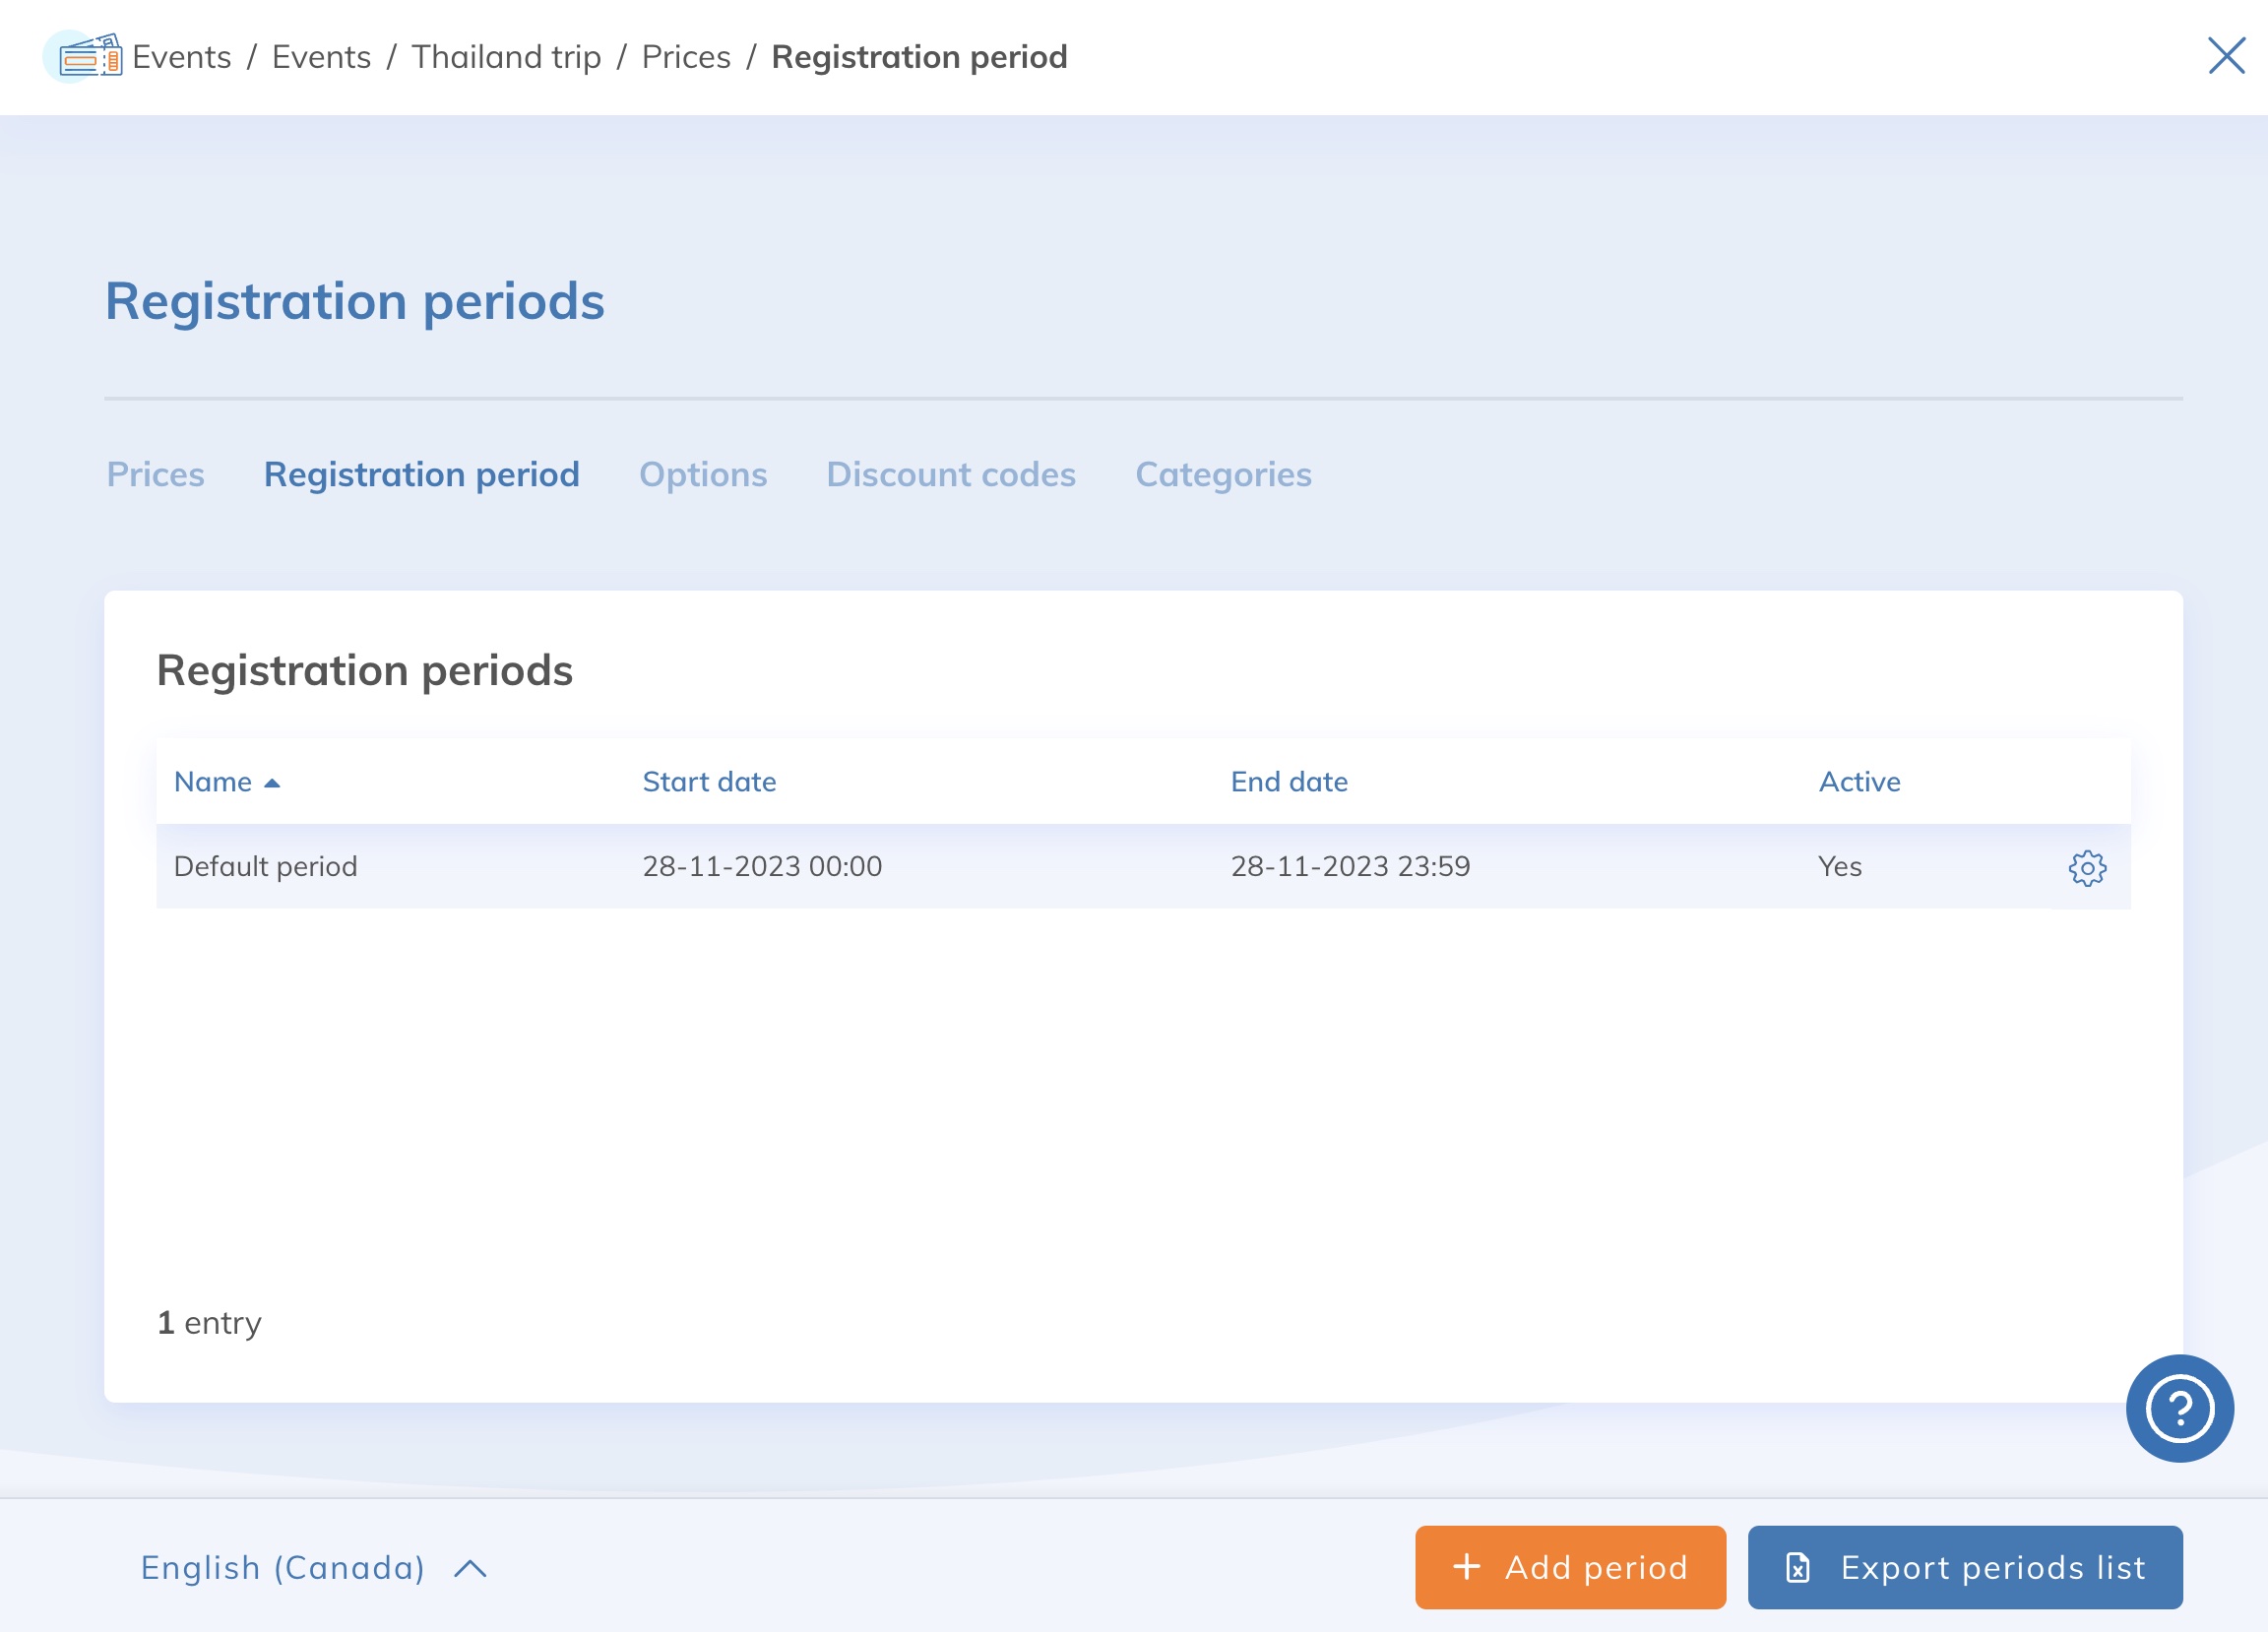Close the Registration period view
This screenshot has height=1632, width=2268.
pyautogui.click(x=2225, y=56)
